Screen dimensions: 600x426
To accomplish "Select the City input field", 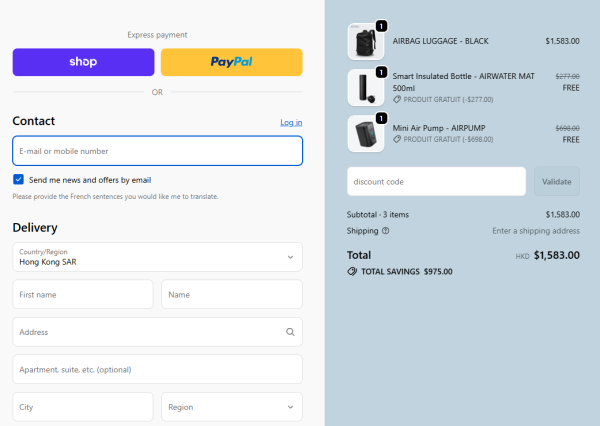I will (83, 407).
